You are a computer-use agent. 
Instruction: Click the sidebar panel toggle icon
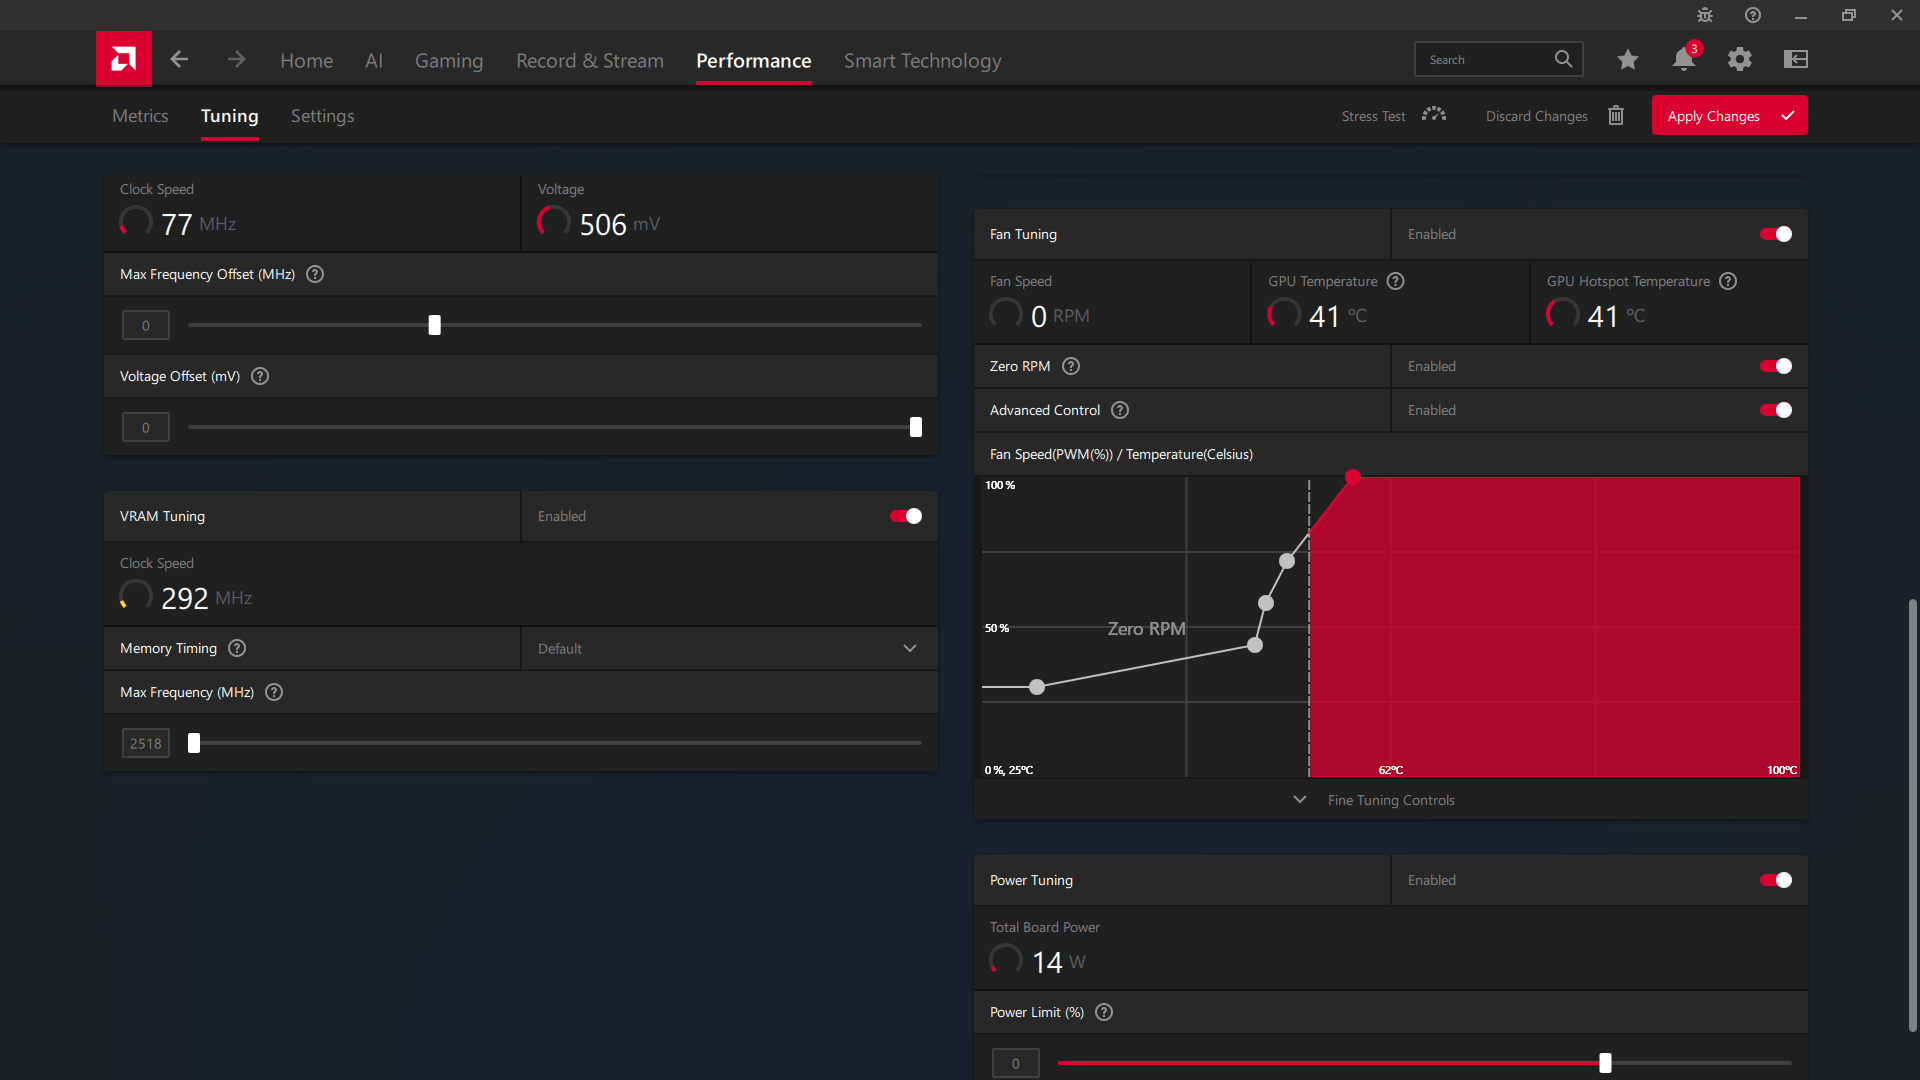[x=1795, y=59]
